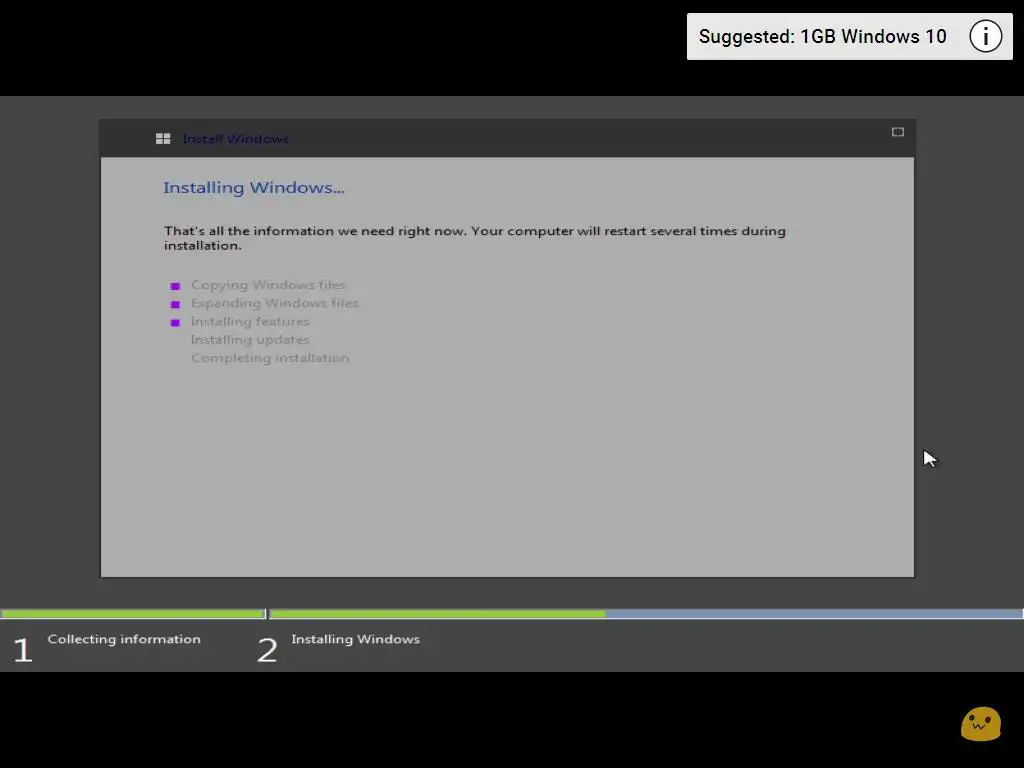Click 'Installing features' step
The image size is (1024, 768).
(250, 321)
